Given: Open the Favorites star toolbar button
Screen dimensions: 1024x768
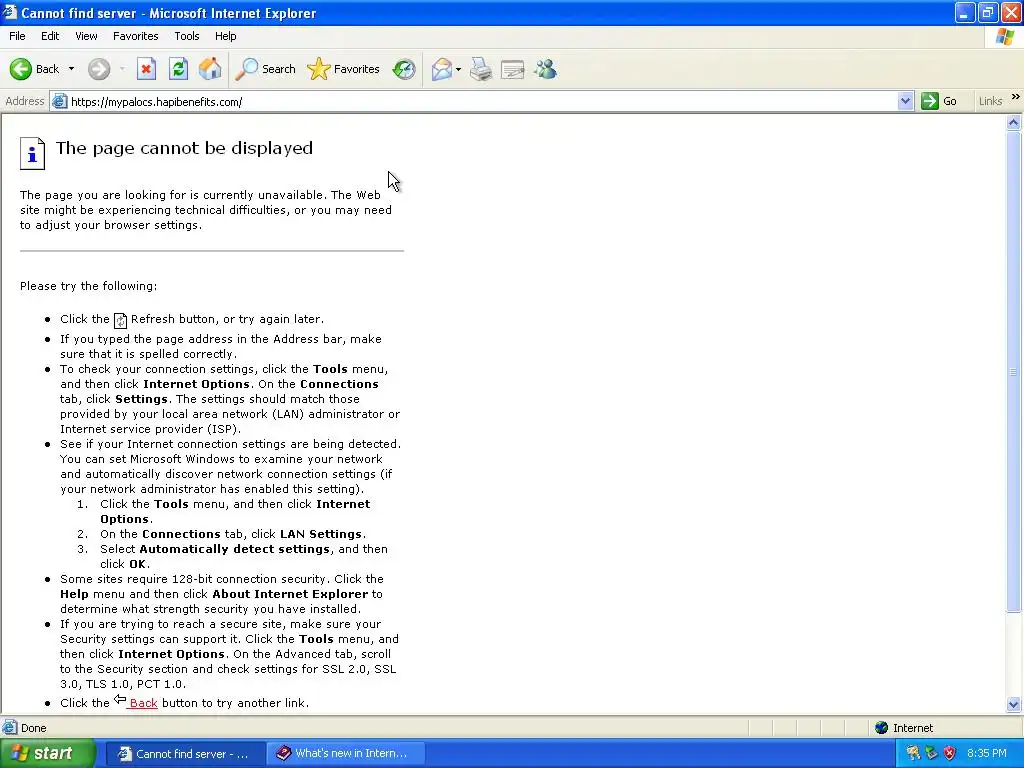Looking at the screenshot, I should 344,69.
